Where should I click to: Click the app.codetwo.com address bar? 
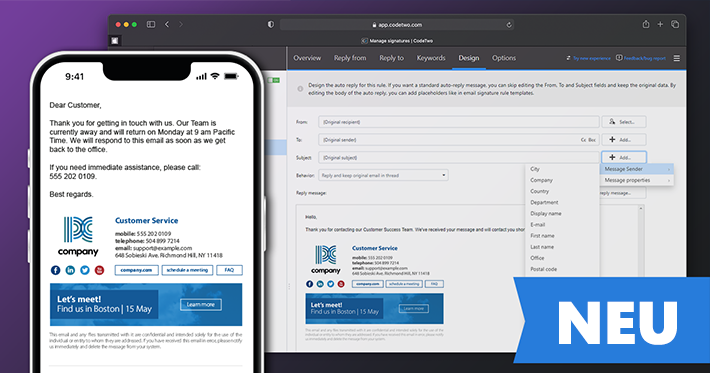[x=397, y=25]
